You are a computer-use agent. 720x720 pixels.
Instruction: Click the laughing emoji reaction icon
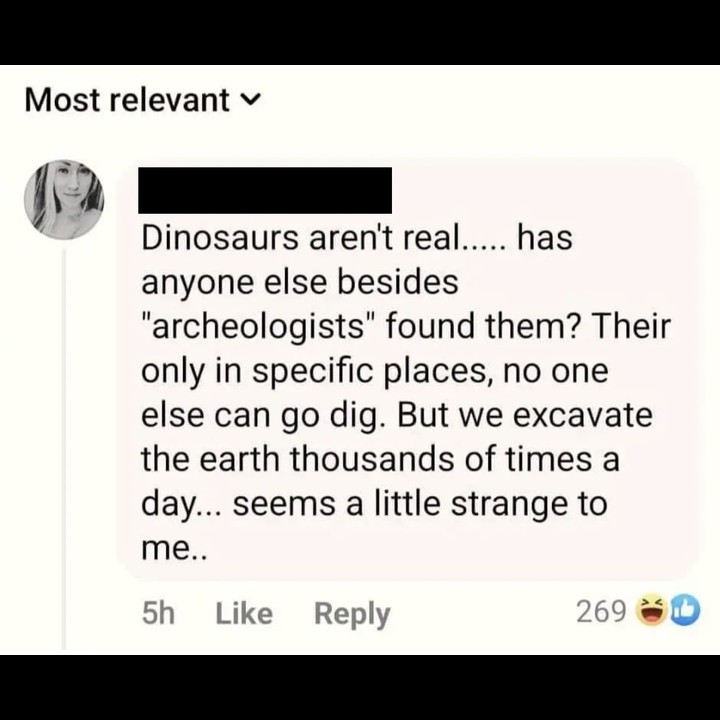coord(651,610)
